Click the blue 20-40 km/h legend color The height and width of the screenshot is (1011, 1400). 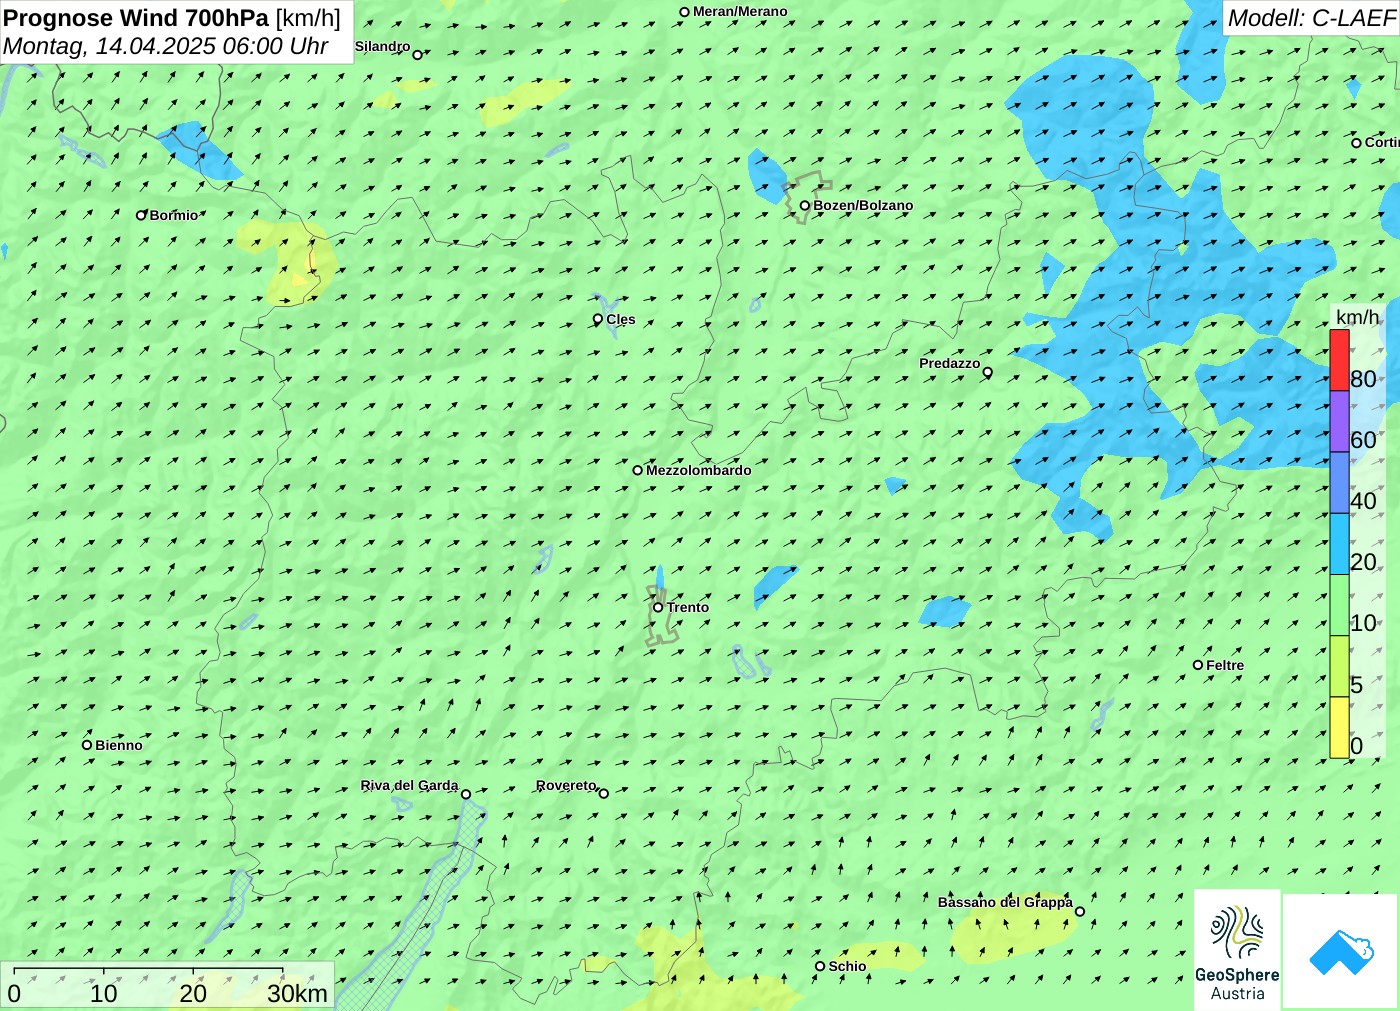tap(1339, 544)
